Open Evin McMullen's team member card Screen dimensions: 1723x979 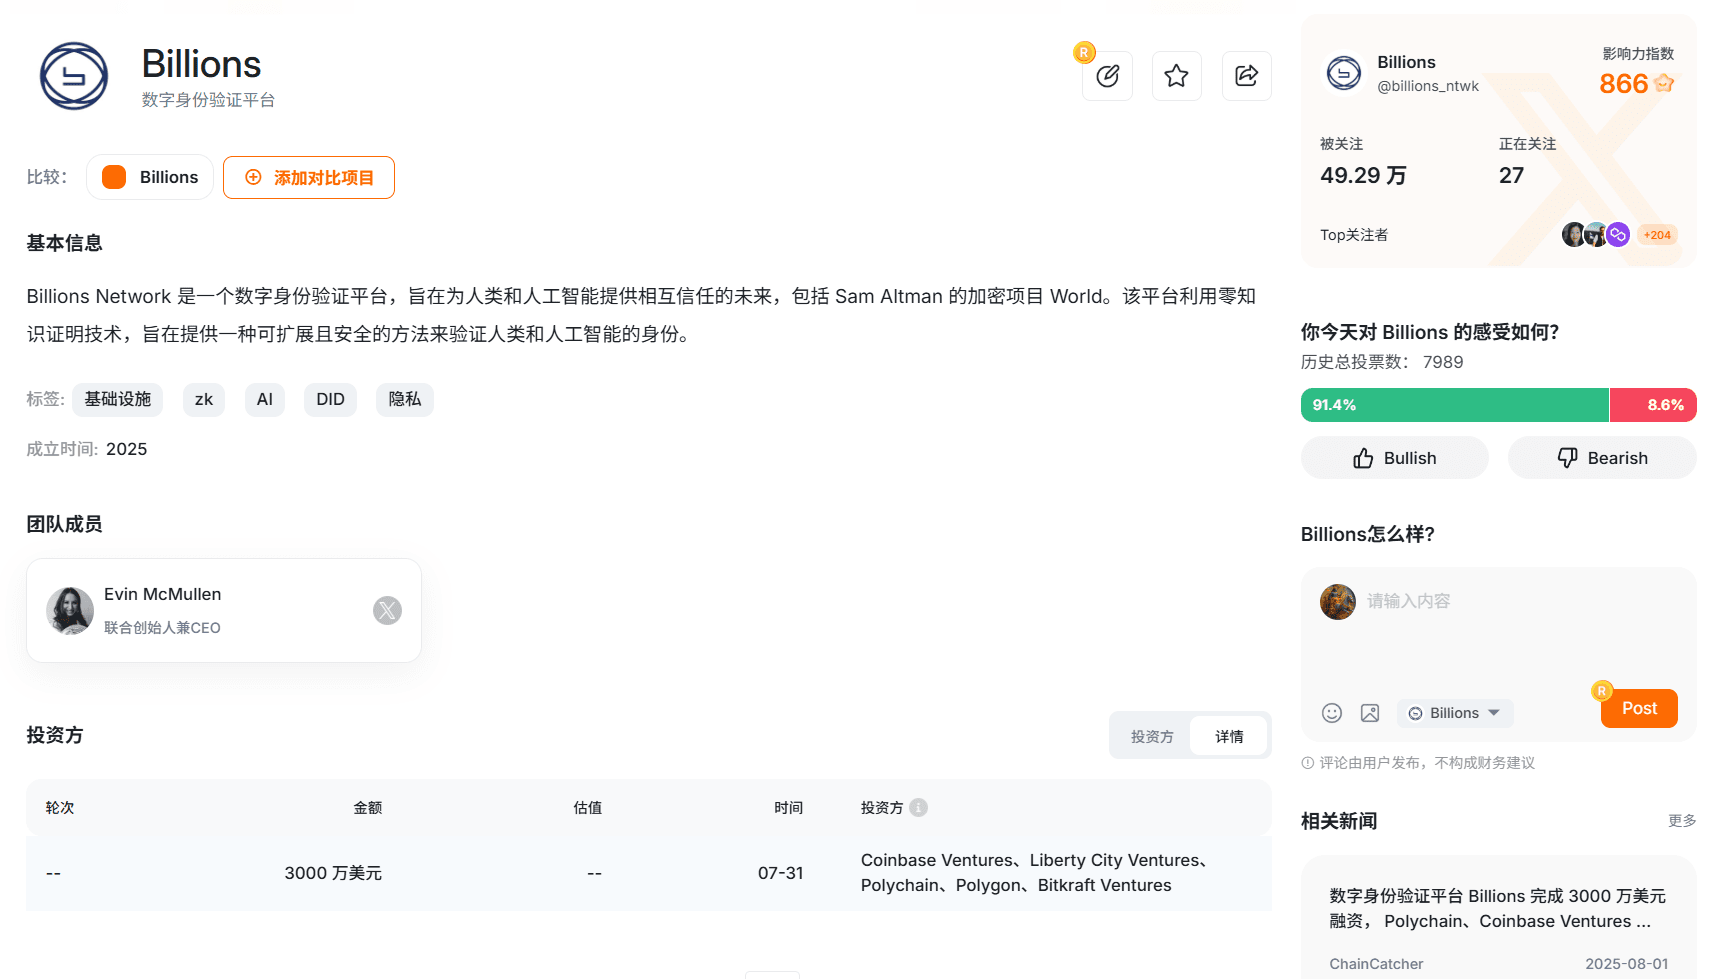224,610
